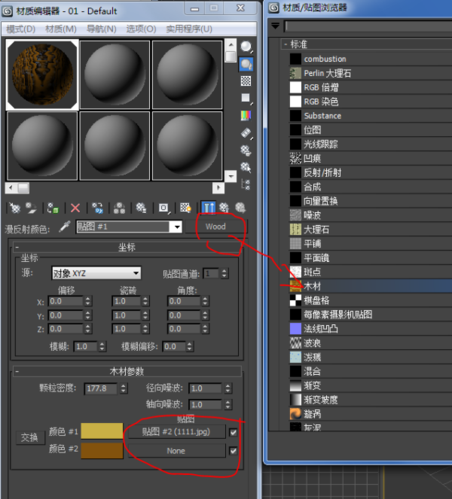452x499 pixels.
Task: Click the Wood map type button
Action: tap(216, 227)
